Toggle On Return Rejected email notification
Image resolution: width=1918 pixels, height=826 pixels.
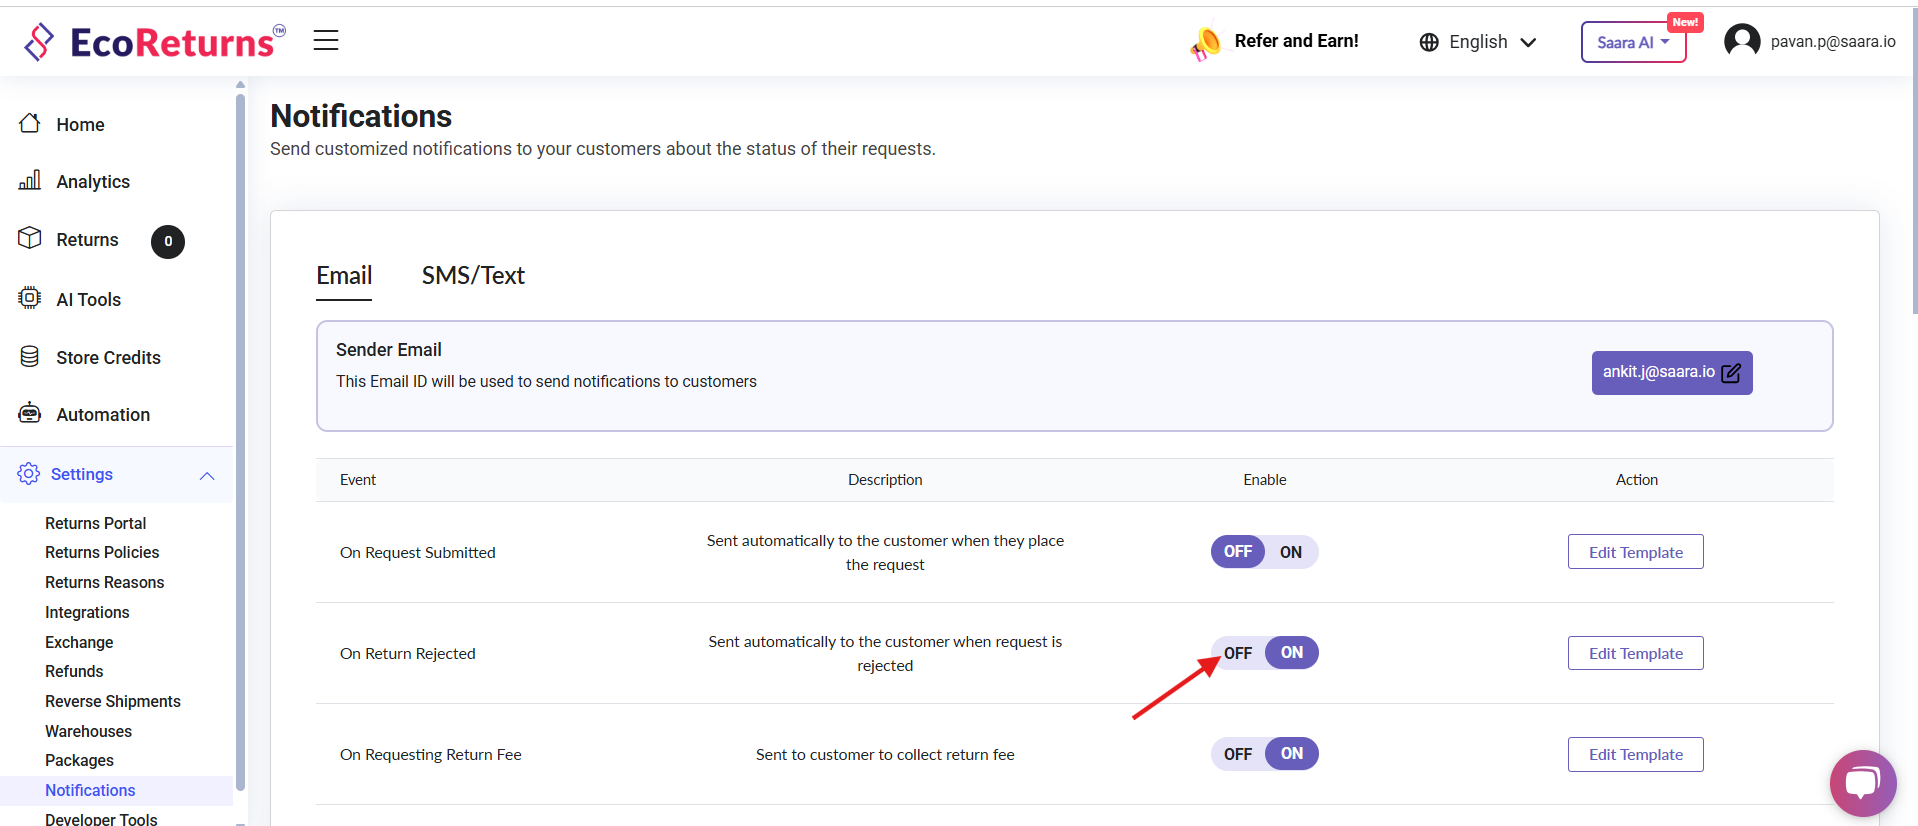1264,653
